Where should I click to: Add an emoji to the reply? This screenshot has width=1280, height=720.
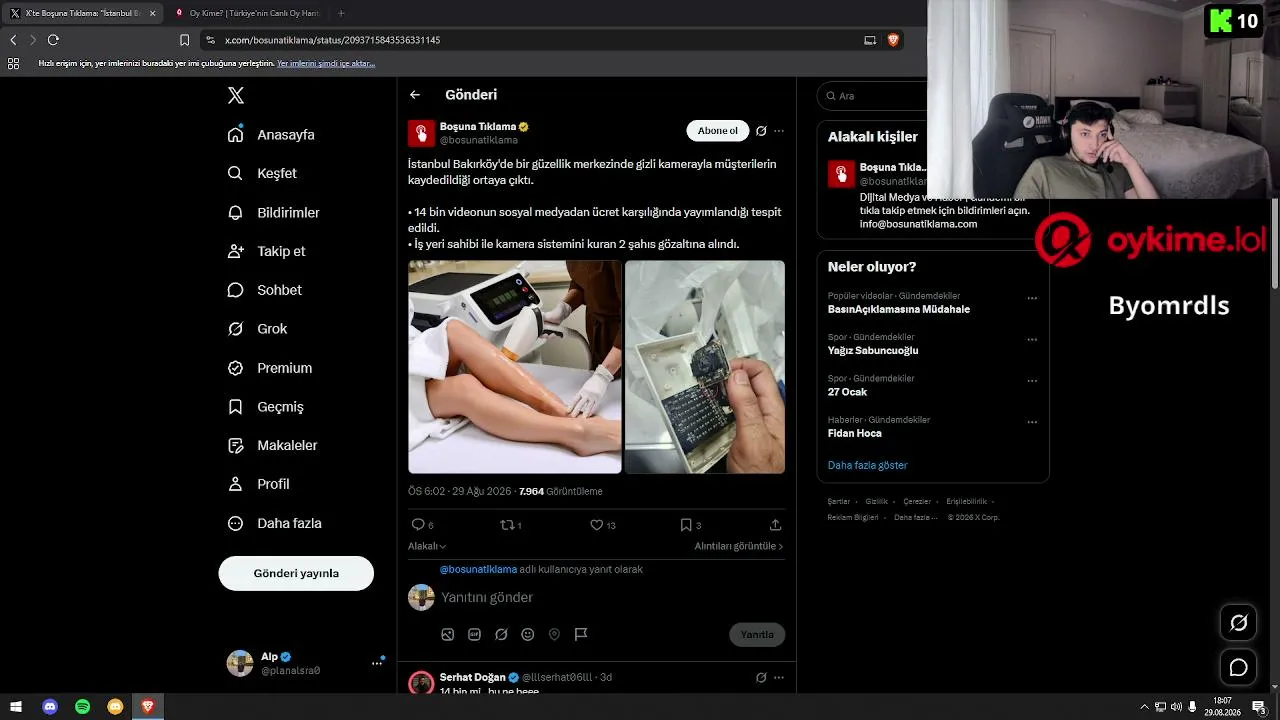click(528, 634)
